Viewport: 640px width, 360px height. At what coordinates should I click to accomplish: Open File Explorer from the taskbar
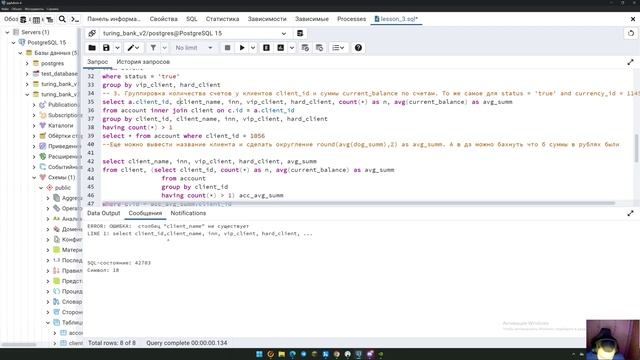point(281,354)
